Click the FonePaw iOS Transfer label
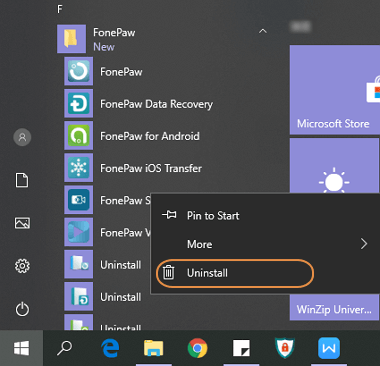Image resolution: width=380 pixels, height=366 pixels. pos(151,168)
